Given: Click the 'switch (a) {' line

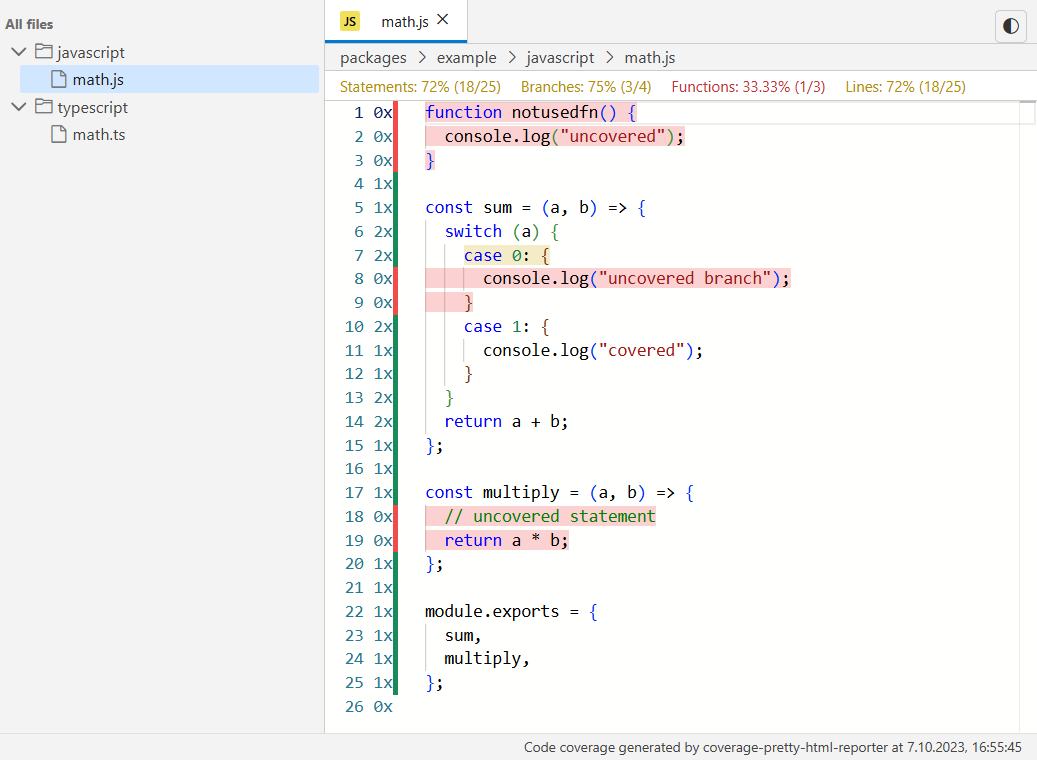Looking at the screenshot, I should click(502, 232).
